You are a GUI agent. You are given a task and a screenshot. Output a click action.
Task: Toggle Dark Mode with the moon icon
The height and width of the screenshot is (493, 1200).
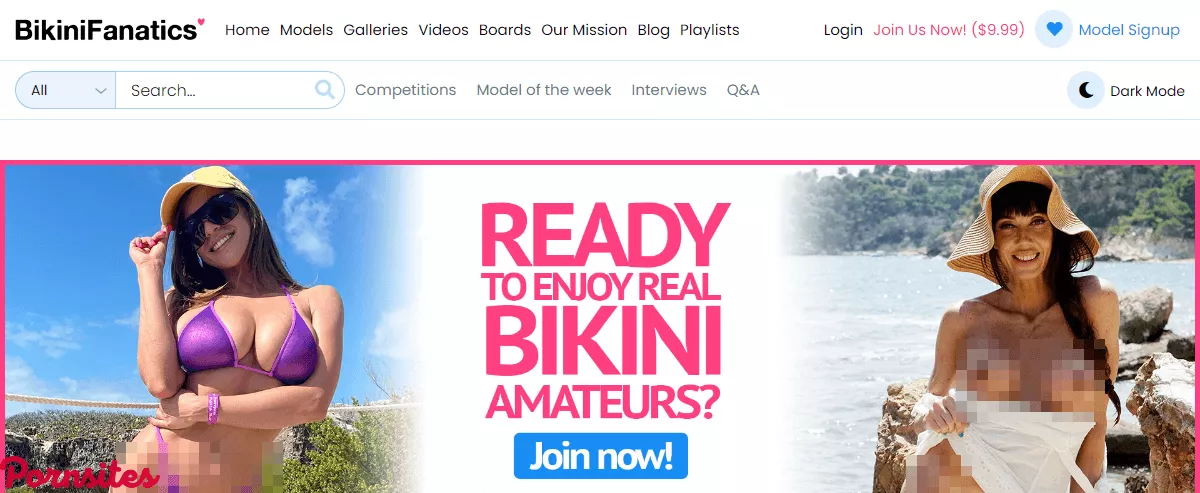pyautogui.click(x=1086, y=91)
